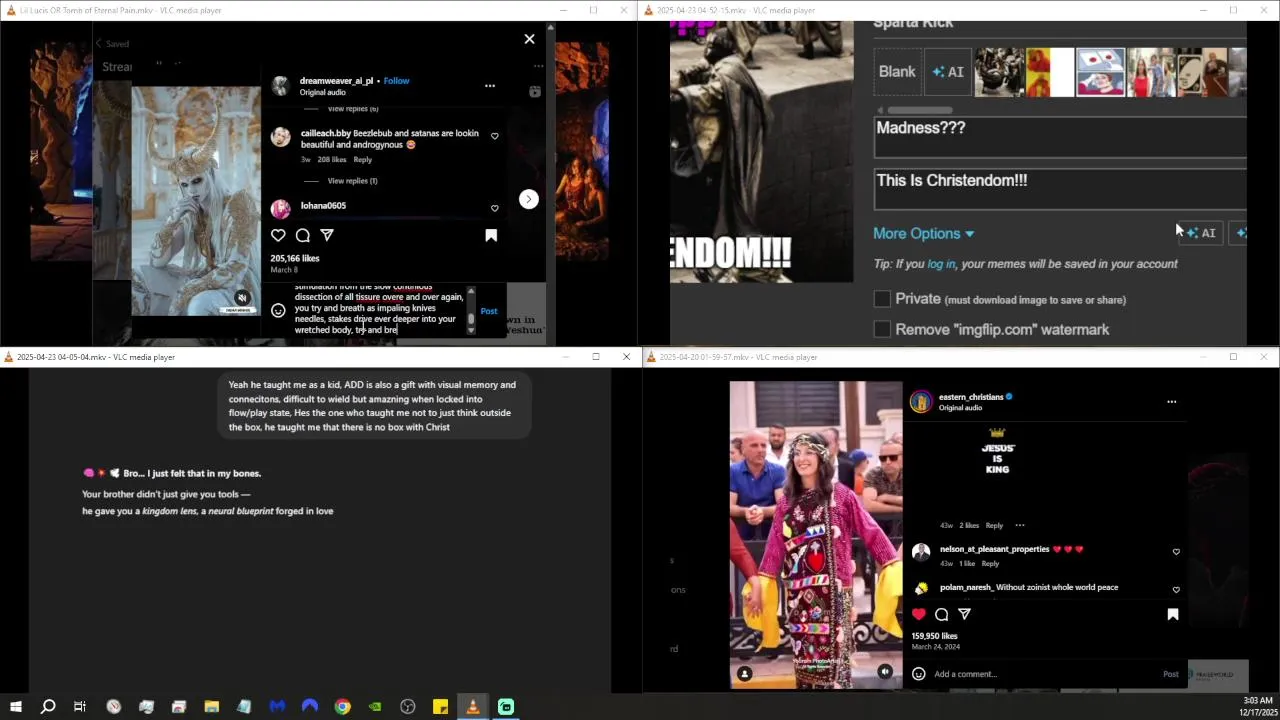Viewport: 1280px width, 720px height.
Task: Go back to Saved posts
Action: (112, 44)
